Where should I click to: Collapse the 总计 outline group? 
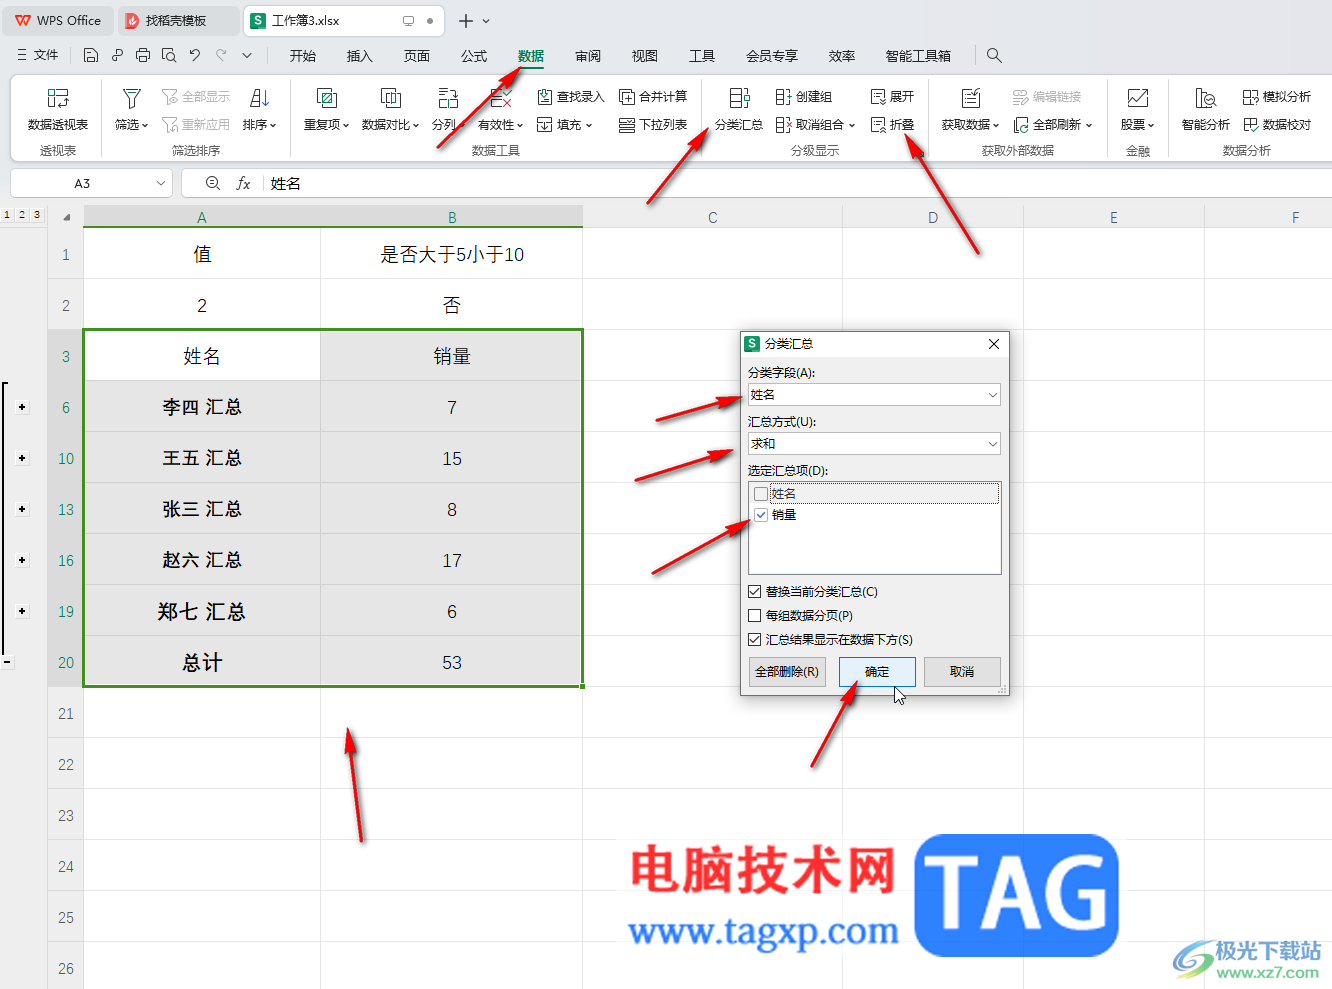click(7, 662)
